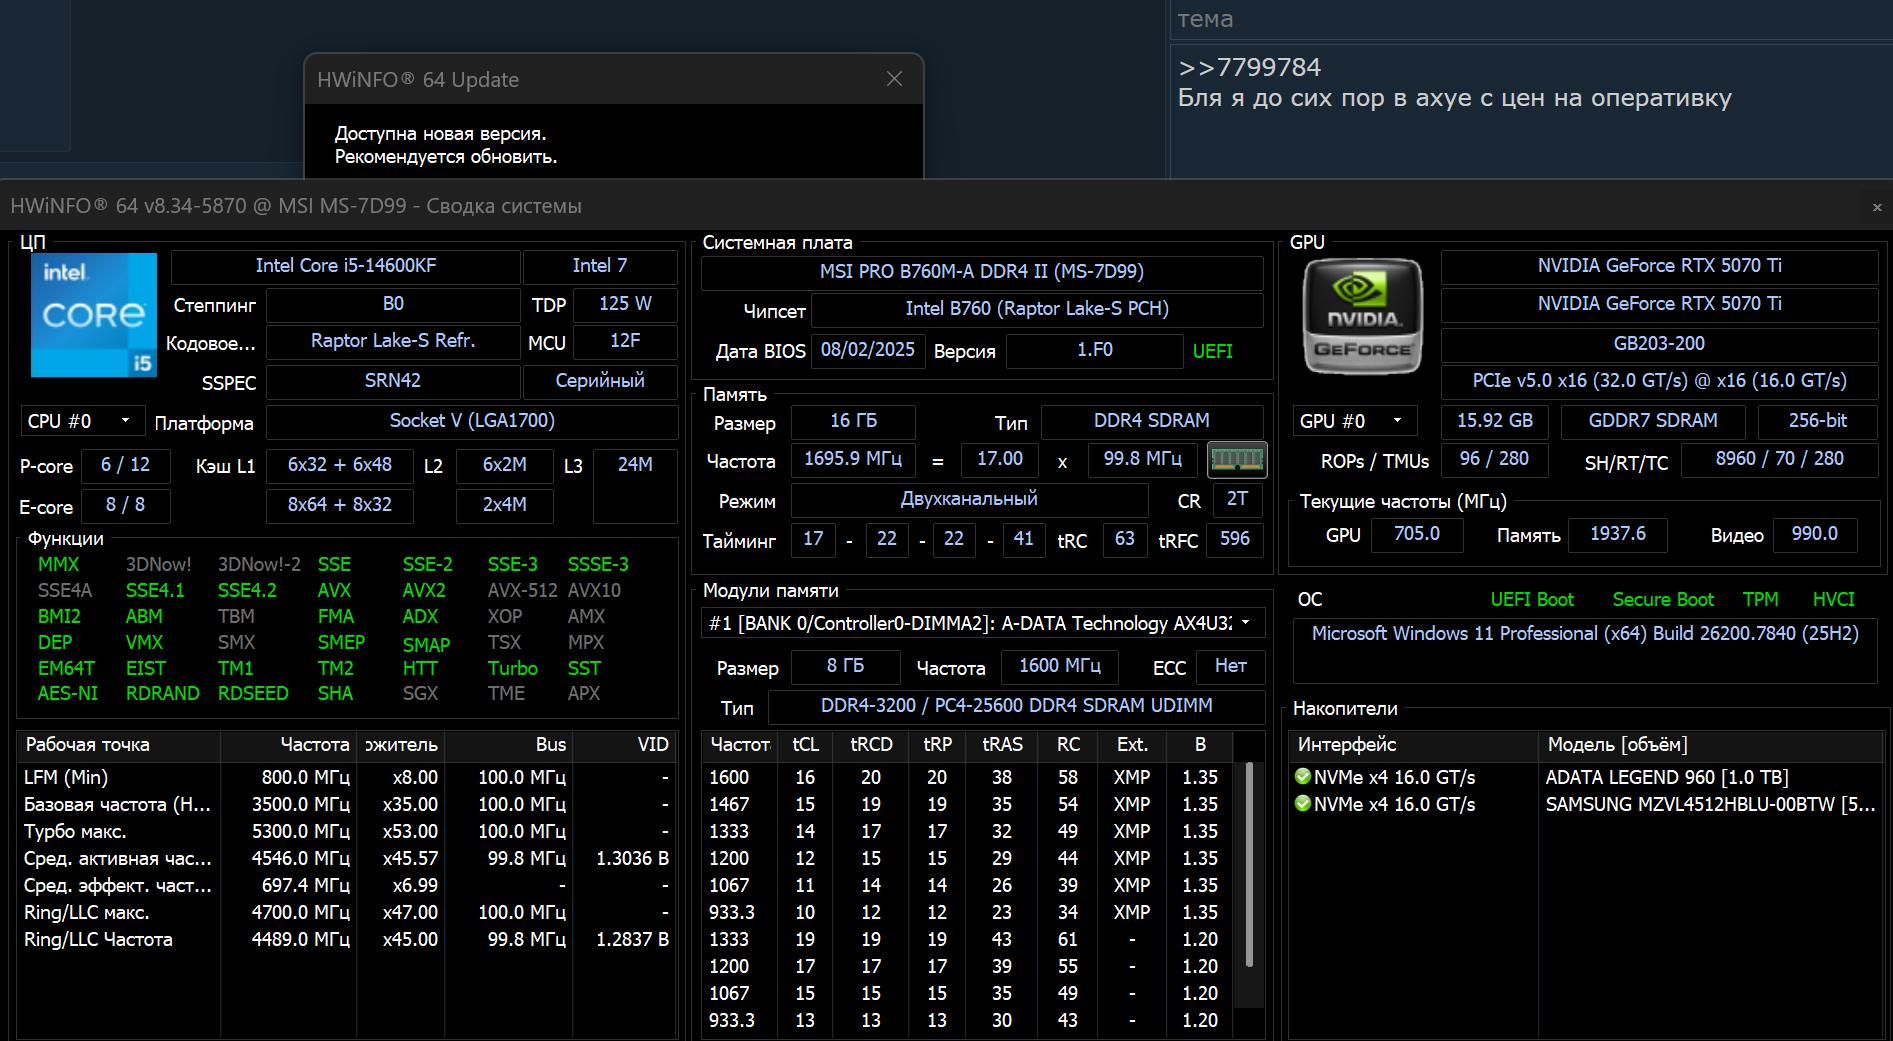Click the 1695.9 МГц memory frequency value
The image size is (1893, 1041).
pos(853,459)
